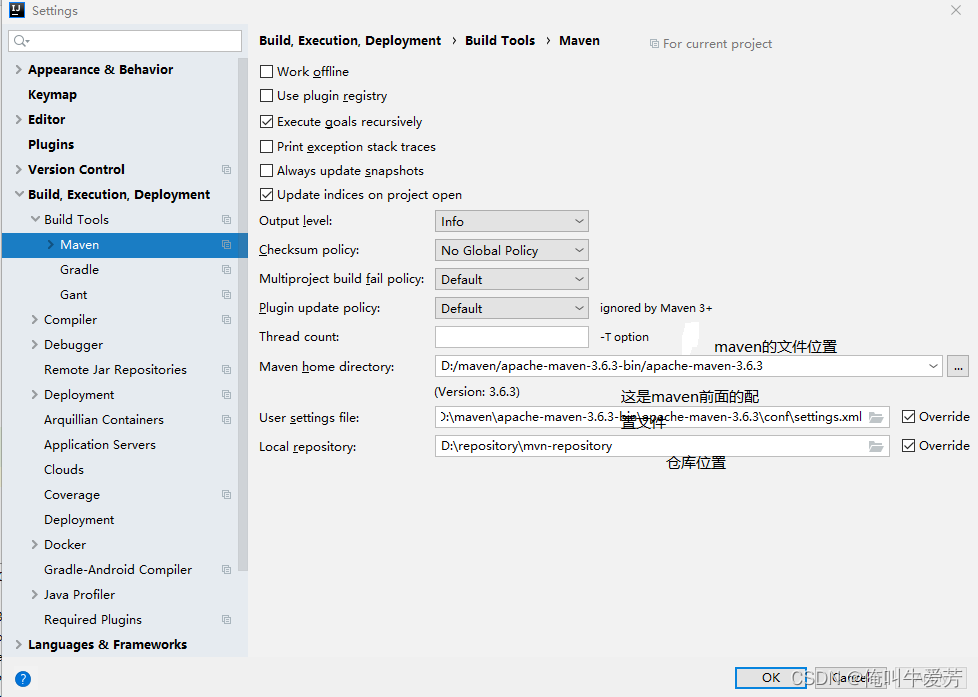Click project-level icon beside Gradle
The width and height of the screenshot is (978, 697).
pos(226,270)
